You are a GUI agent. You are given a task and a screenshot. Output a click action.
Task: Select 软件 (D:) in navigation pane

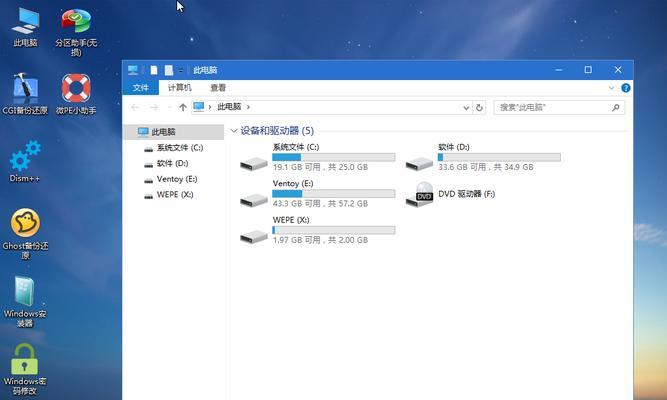(x=174, y=163)
